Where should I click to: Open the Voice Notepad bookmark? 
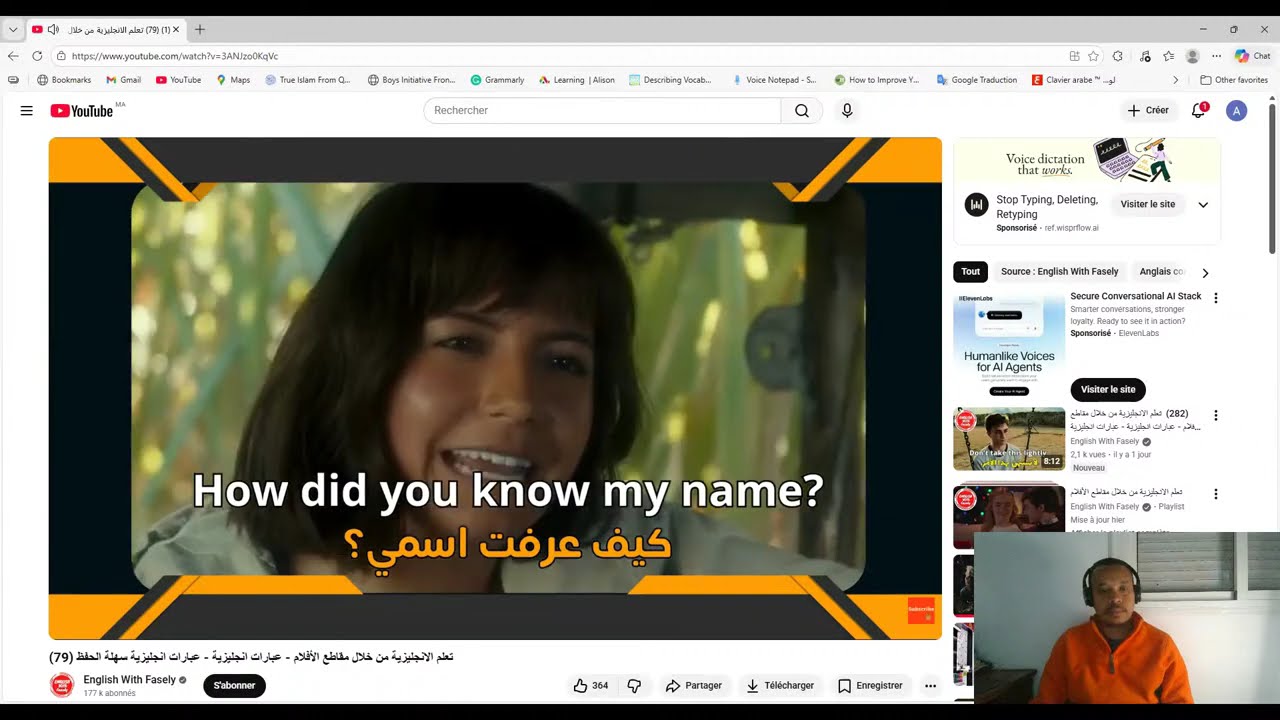click(774, 80)
